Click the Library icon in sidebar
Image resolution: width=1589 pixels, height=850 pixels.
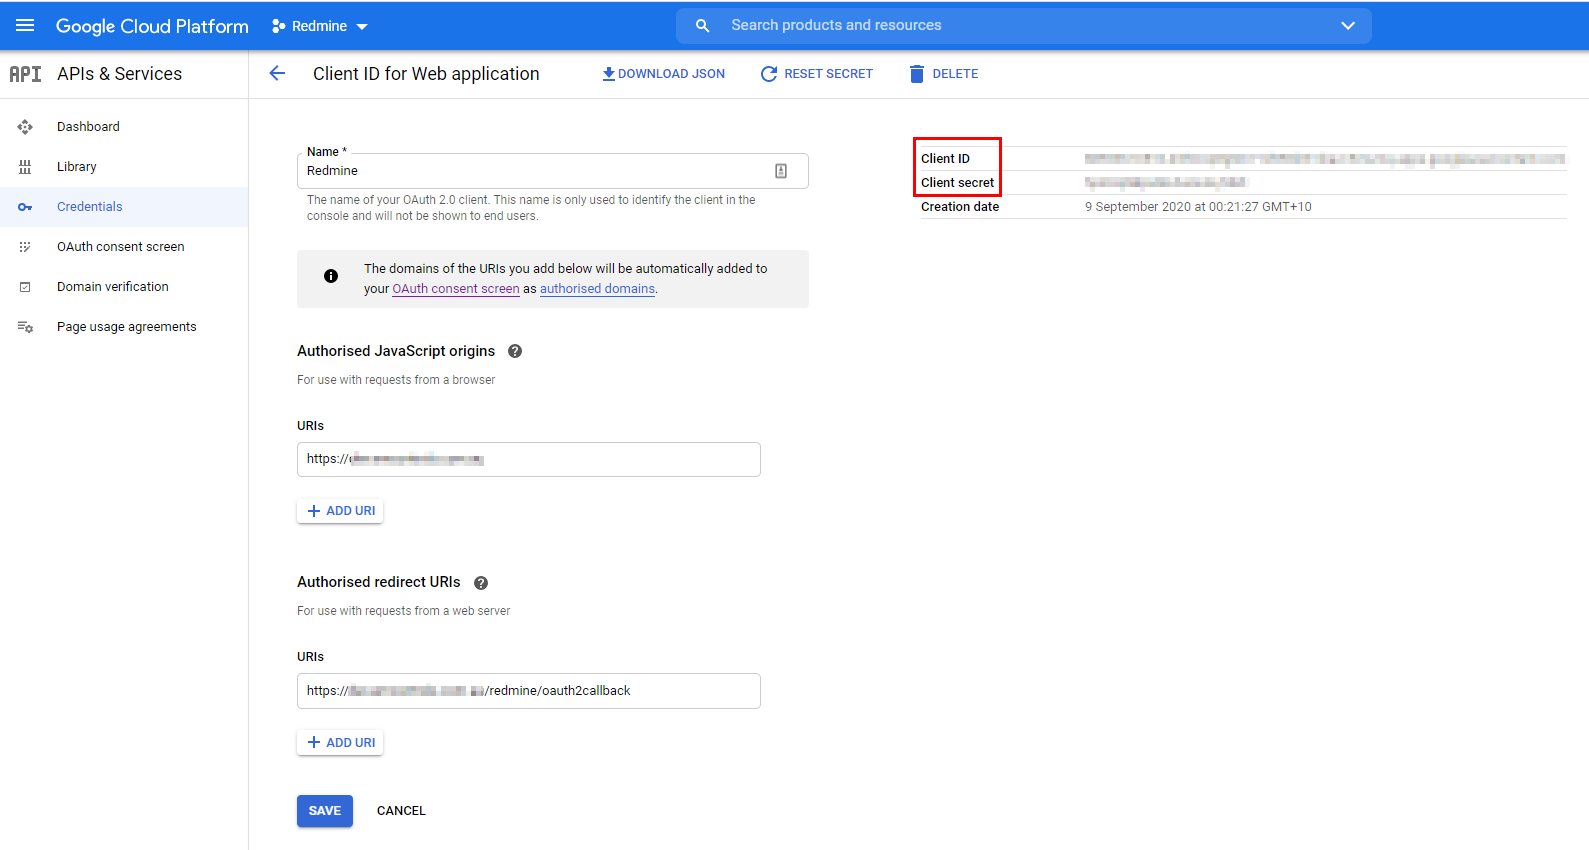(25, 167)
